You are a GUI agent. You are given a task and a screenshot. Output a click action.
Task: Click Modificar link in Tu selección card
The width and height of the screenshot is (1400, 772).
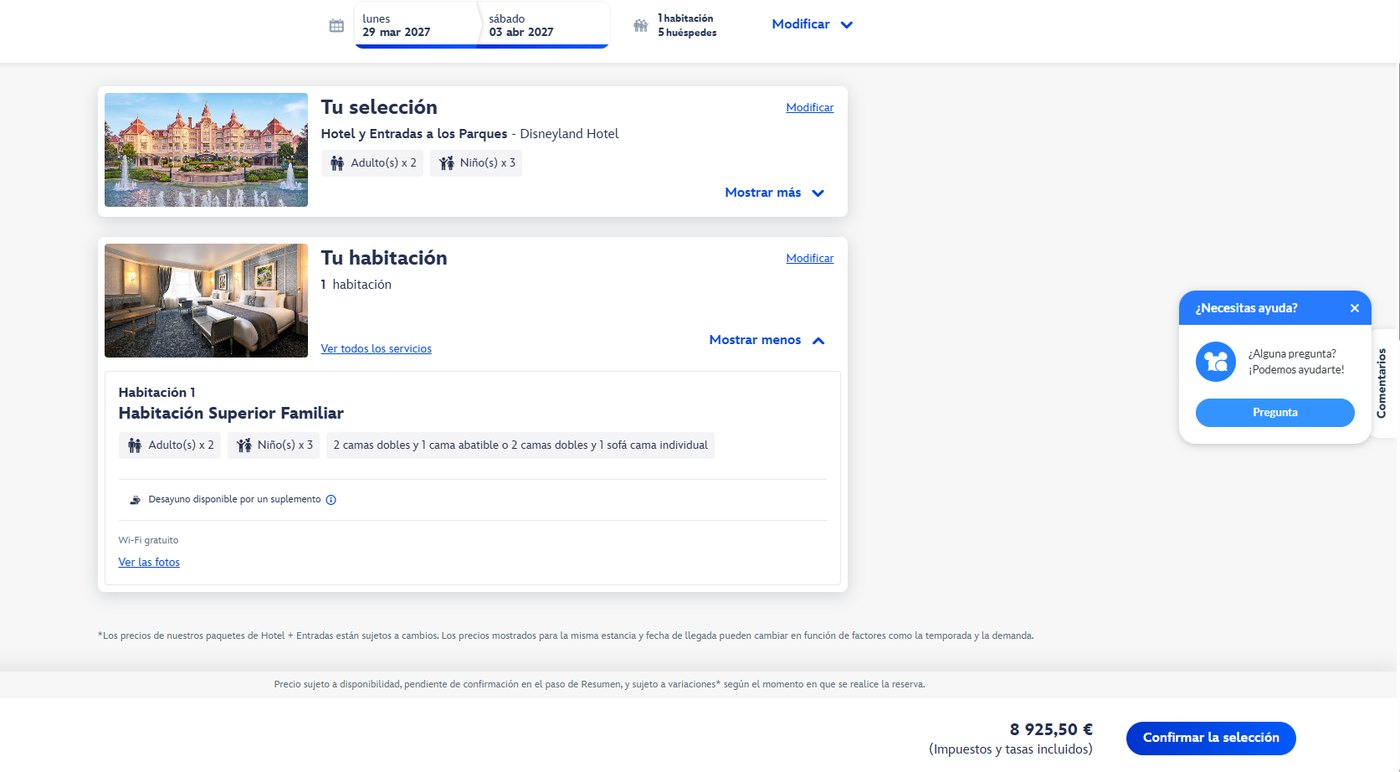pyautogui.click(x=810, y=108)
